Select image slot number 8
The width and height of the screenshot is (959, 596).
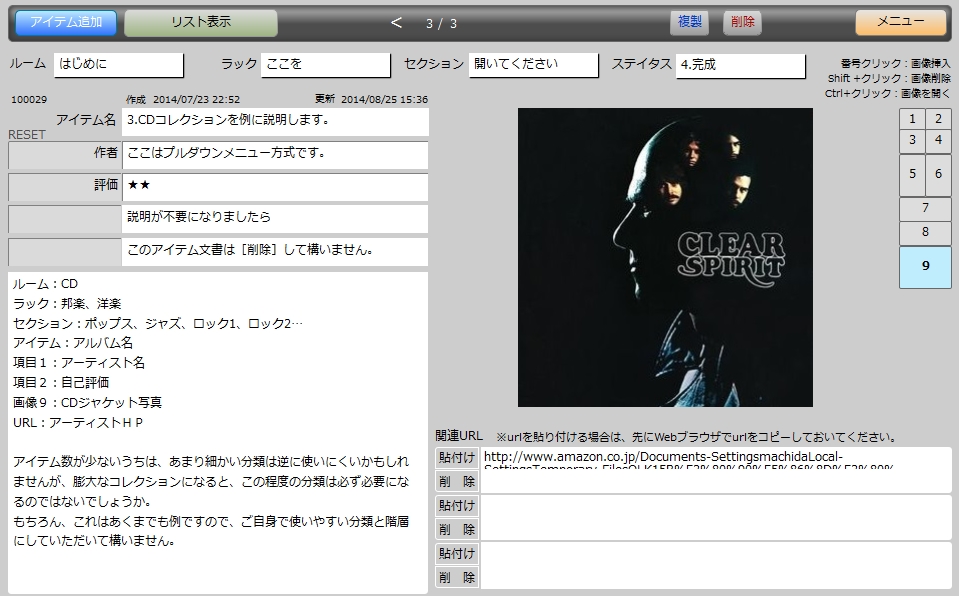tap(925, 233)
